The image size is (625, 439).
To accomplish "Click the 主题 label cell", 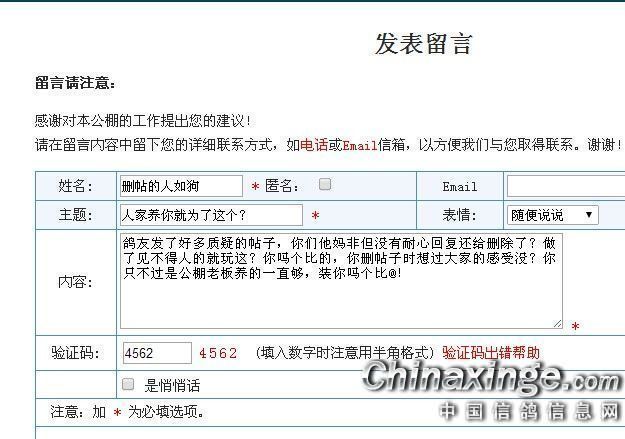I will point(75,215).
